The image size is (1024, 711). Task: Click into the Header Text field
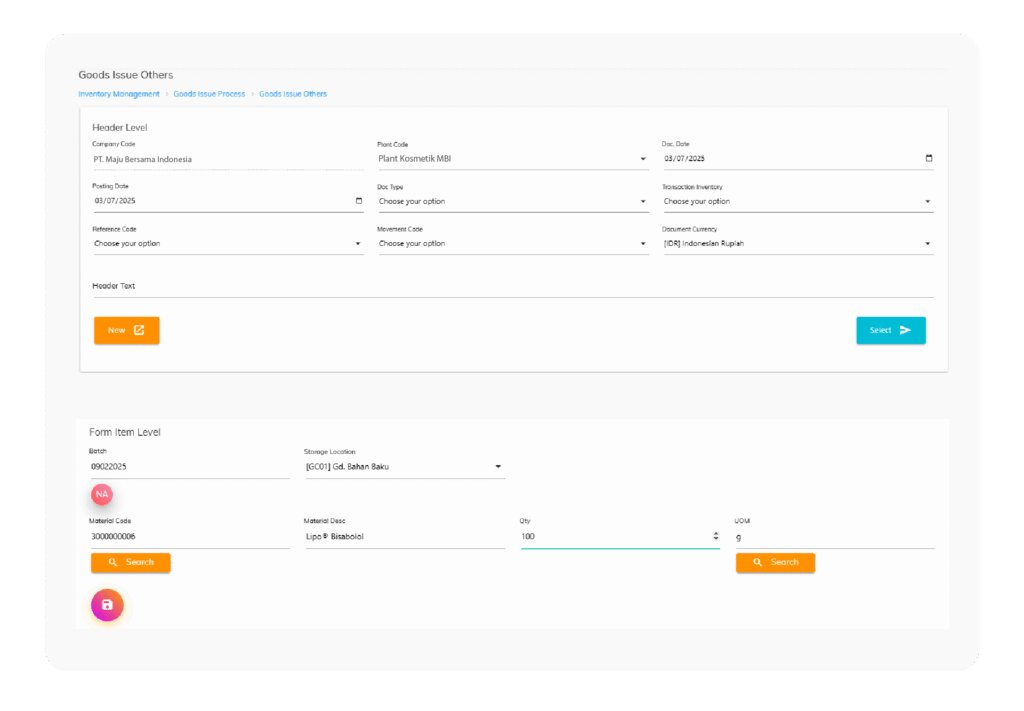512,287
